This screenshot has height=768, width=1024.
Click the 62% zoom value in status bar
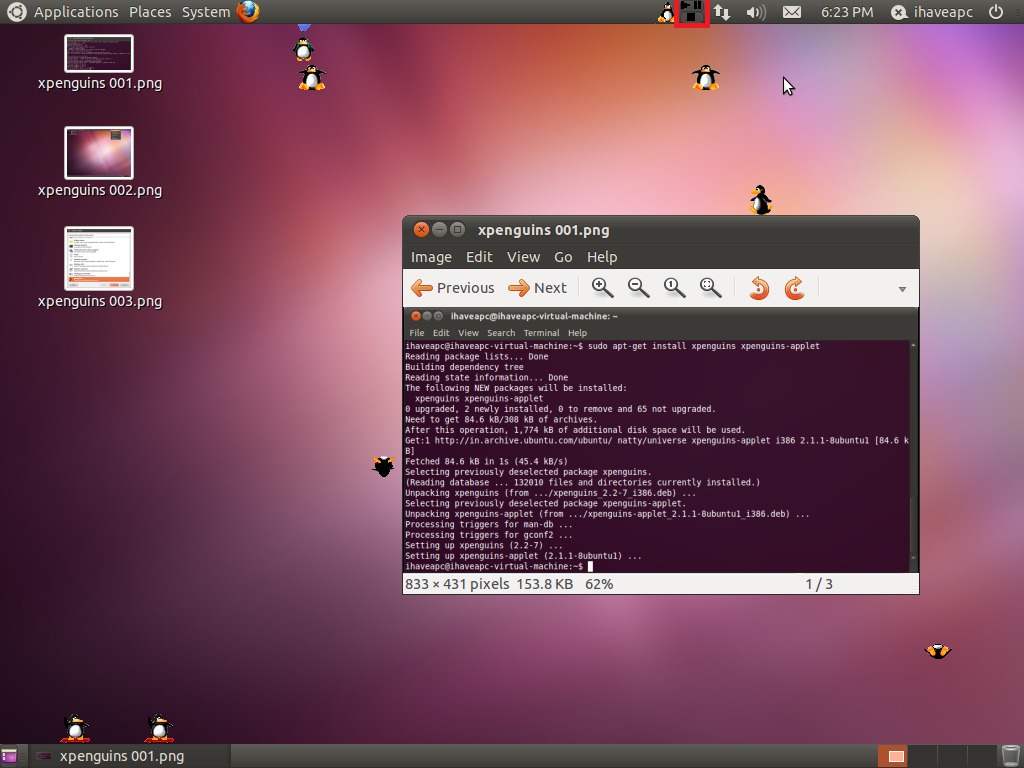pyautogui.click(x=599, y=584)
